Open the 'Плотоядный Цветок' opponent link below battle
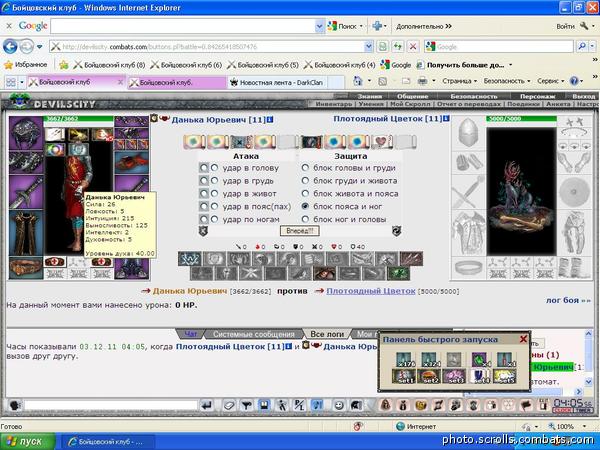 coord(370,291)
